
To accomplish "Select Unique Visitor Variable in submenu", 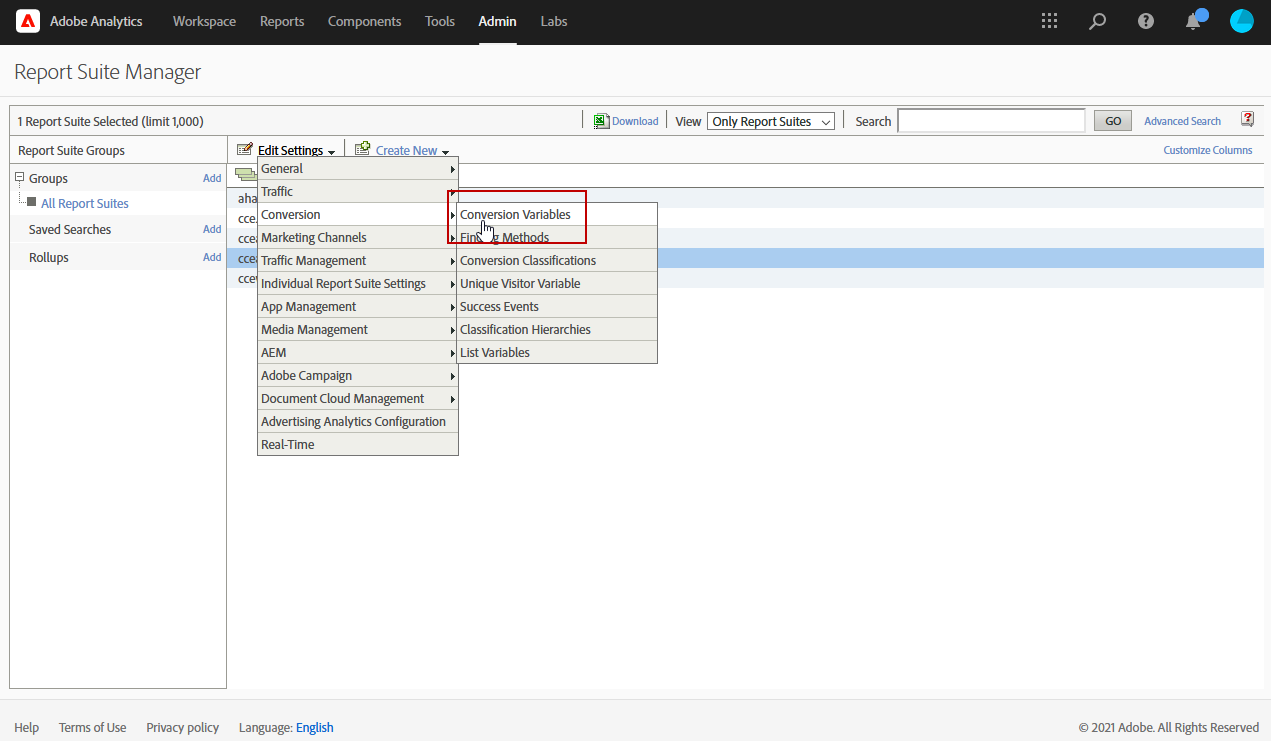I will (557, 284).
